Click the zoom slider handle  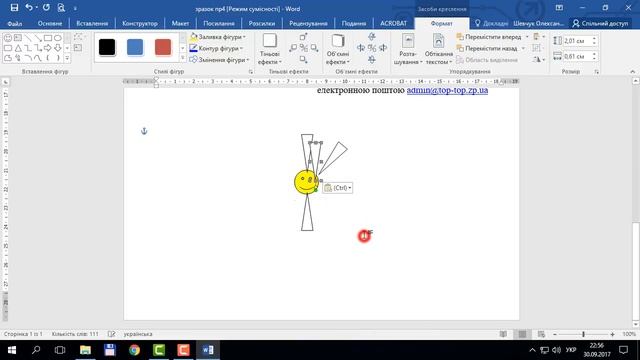pos(583,334)
